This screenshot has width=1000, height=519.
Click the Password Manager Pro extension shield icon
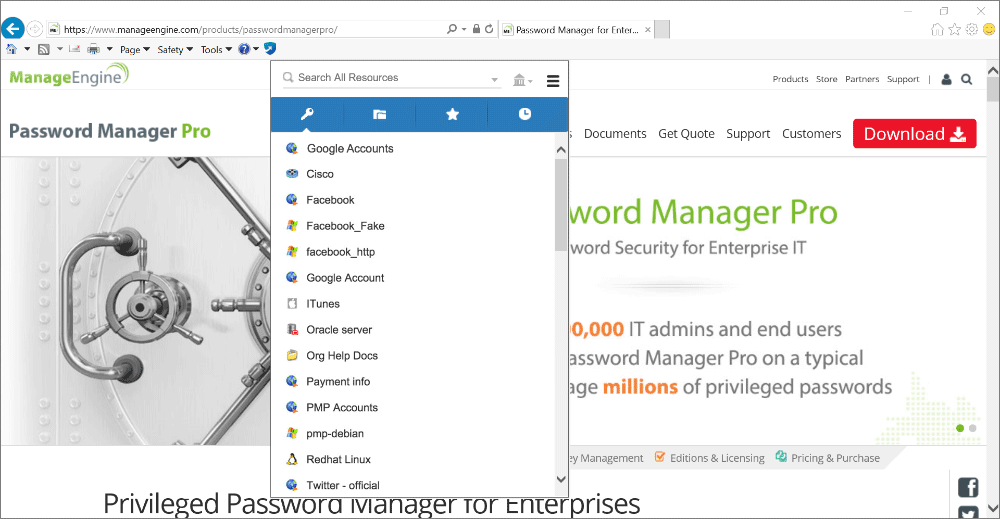point(270,48)
